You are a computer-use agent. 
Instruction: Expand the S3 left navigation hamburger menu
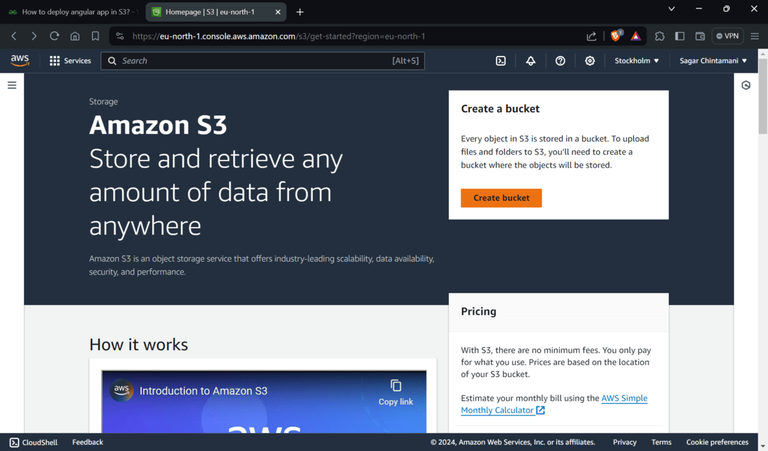pyautogui.click(x=12, y=85)
